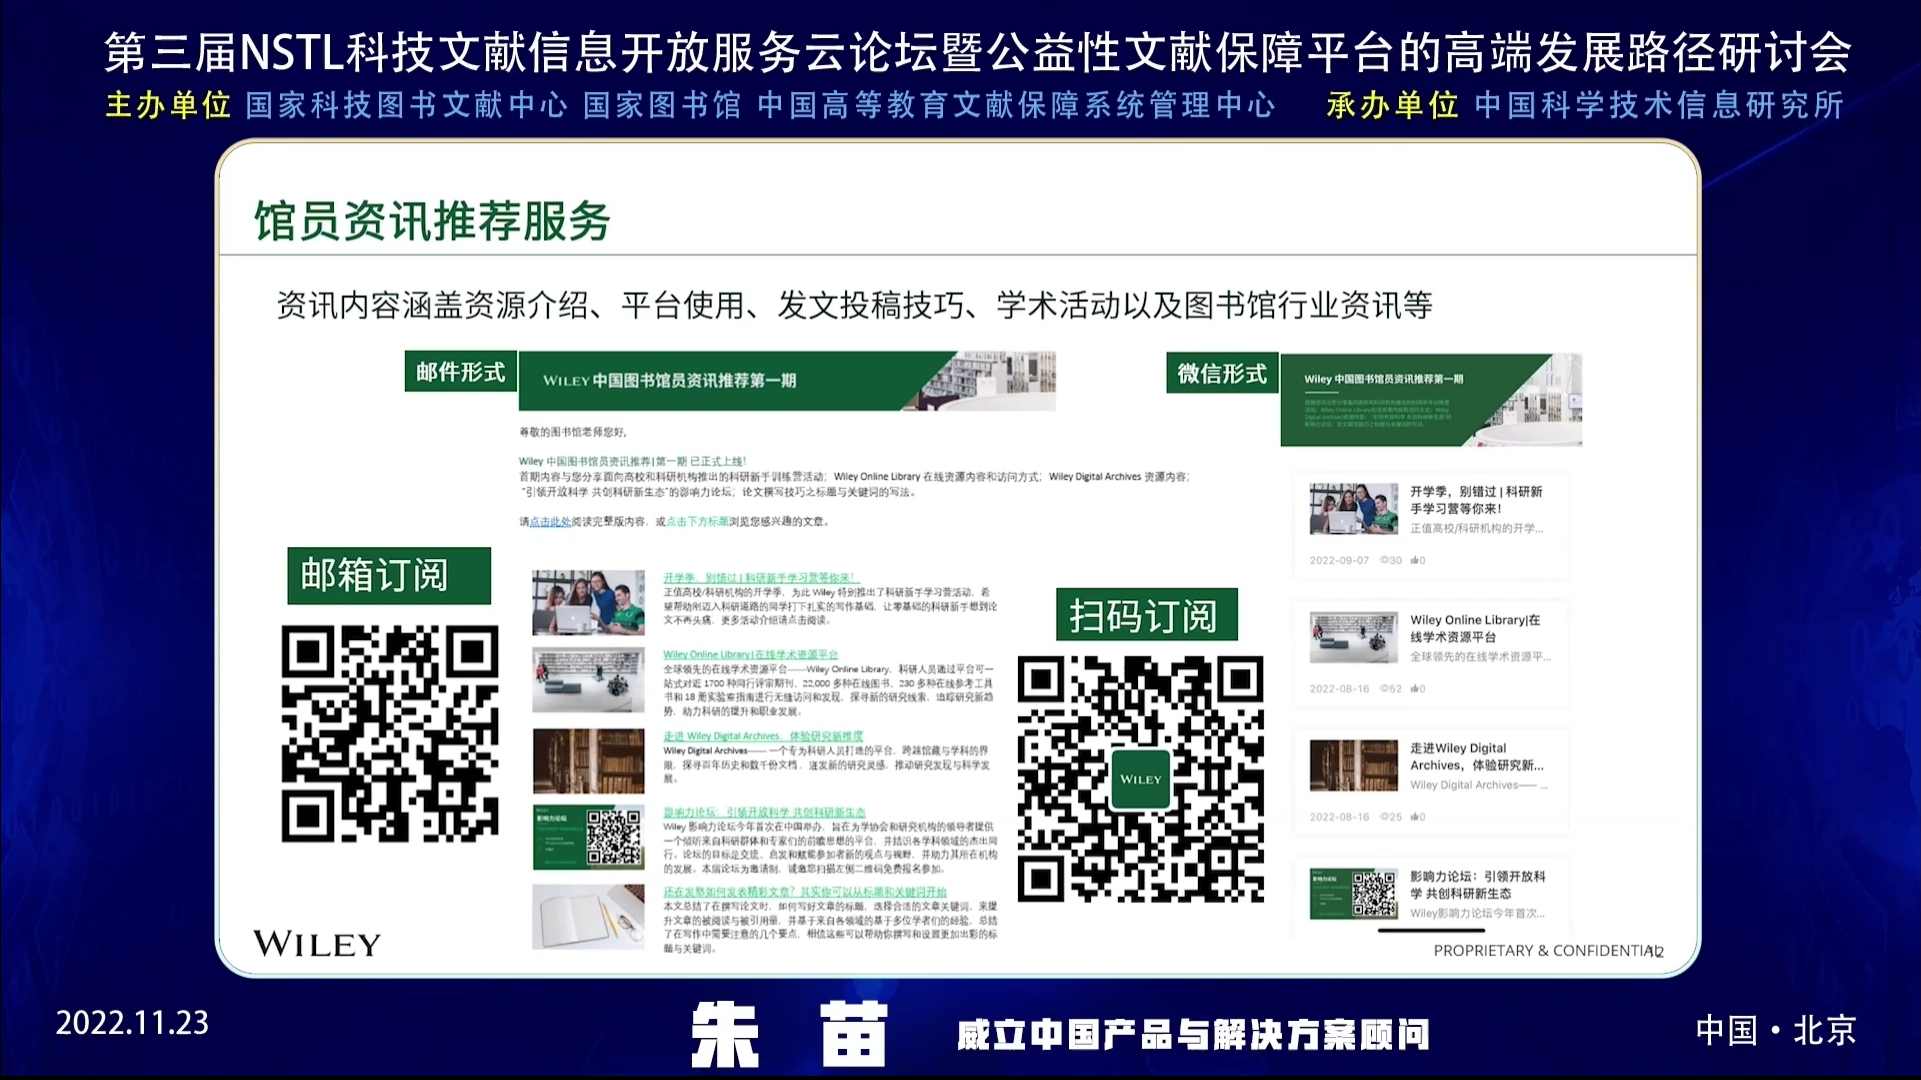Click the view-count eye icon showing 30
This screenshot has width=1921, height=1080.
1384,560
